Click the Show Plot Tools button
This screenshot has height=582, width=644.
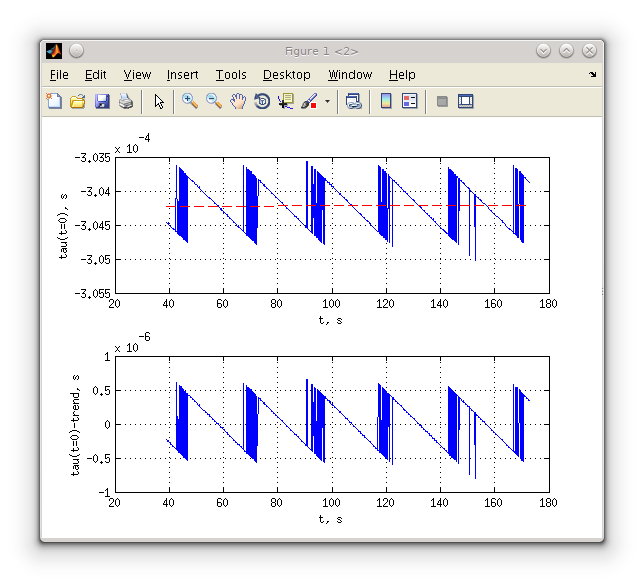pos(465,101)
